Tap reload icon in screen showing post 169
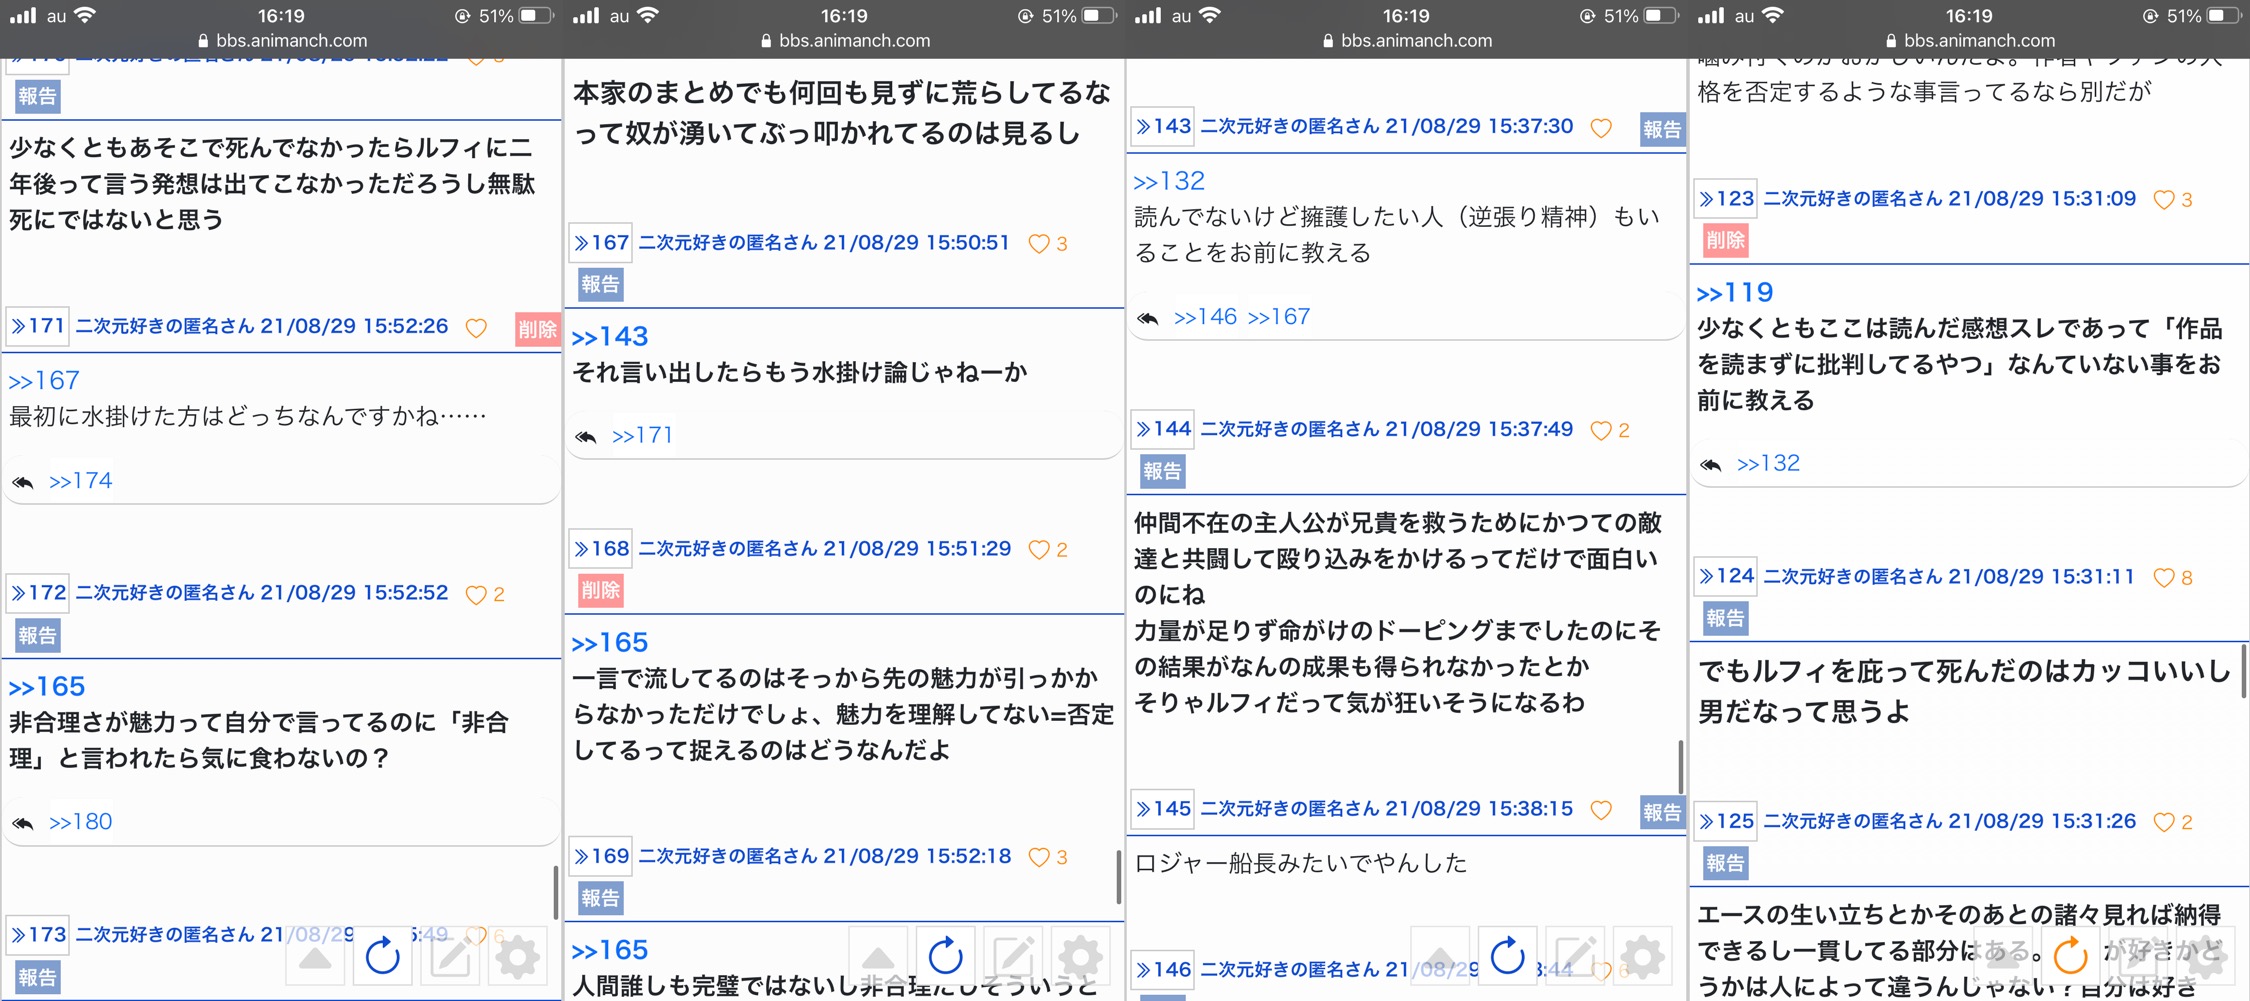Viewport: 2250px width, 1001px height. (x=945, y=957)
